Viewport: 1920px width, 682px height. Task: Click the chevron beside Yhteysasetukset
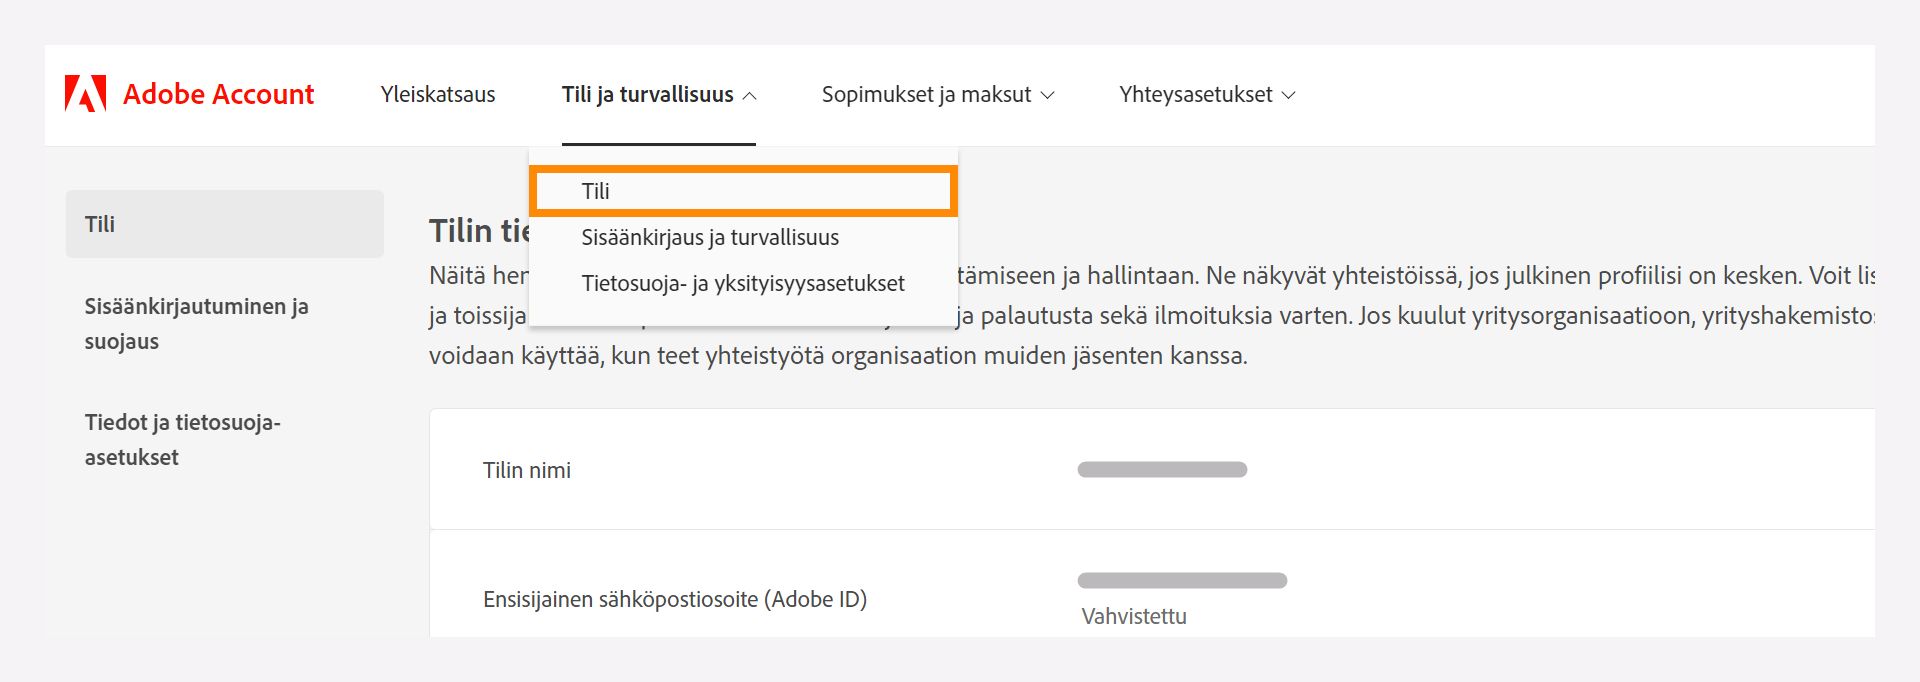tap(1288, 95)
